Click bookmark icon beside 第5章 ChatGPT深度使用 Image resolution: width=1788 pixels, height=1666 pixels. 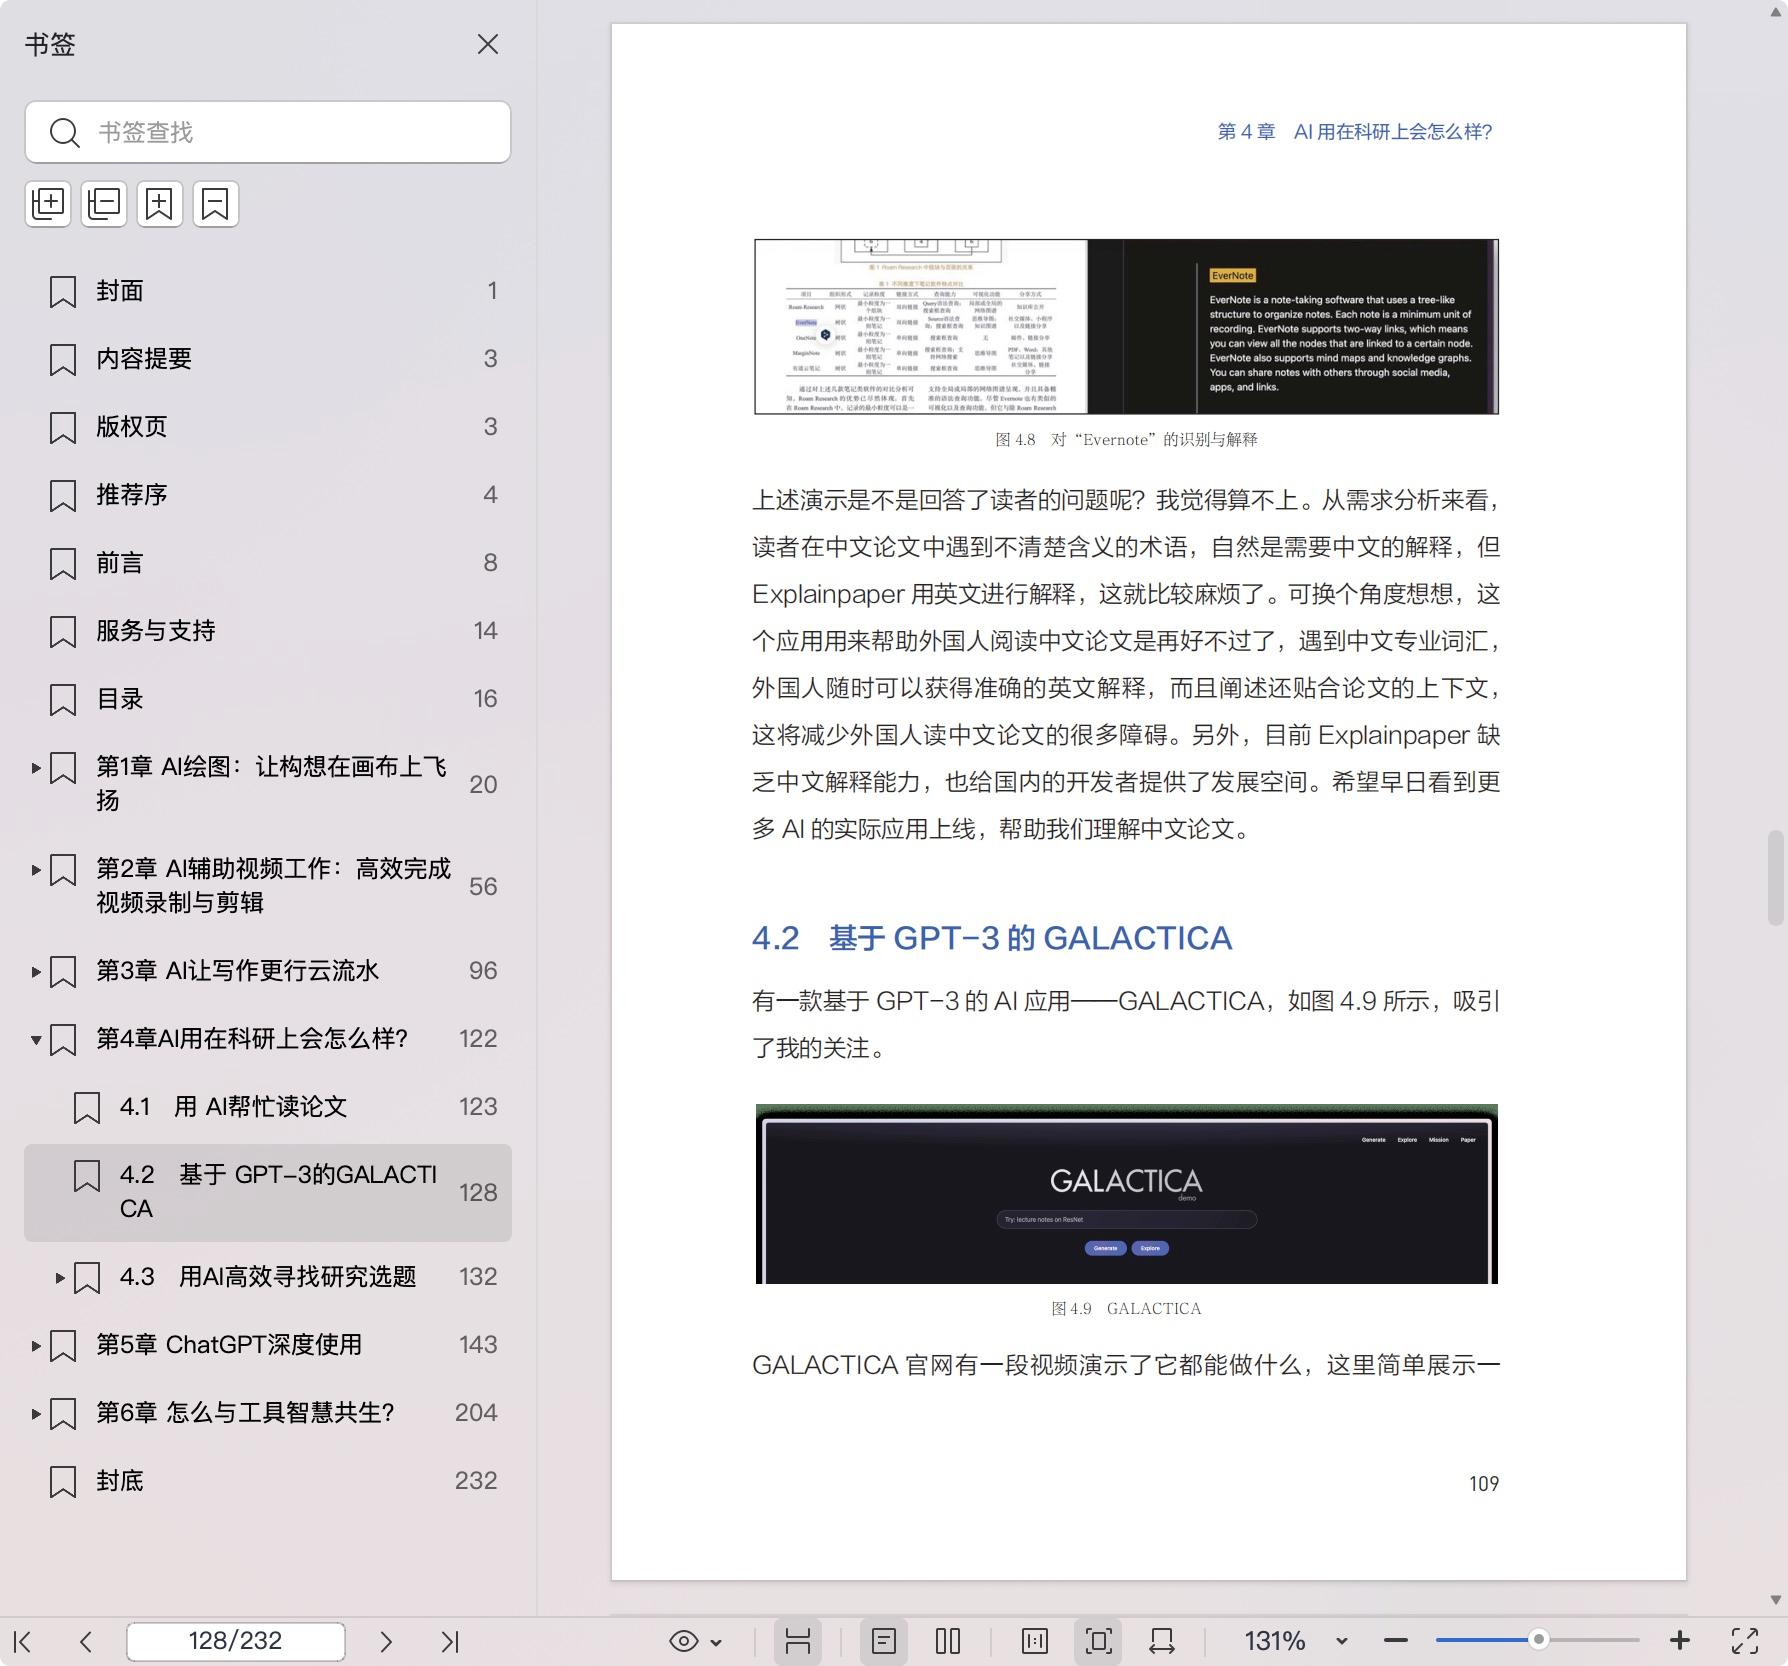(63, 1346)
